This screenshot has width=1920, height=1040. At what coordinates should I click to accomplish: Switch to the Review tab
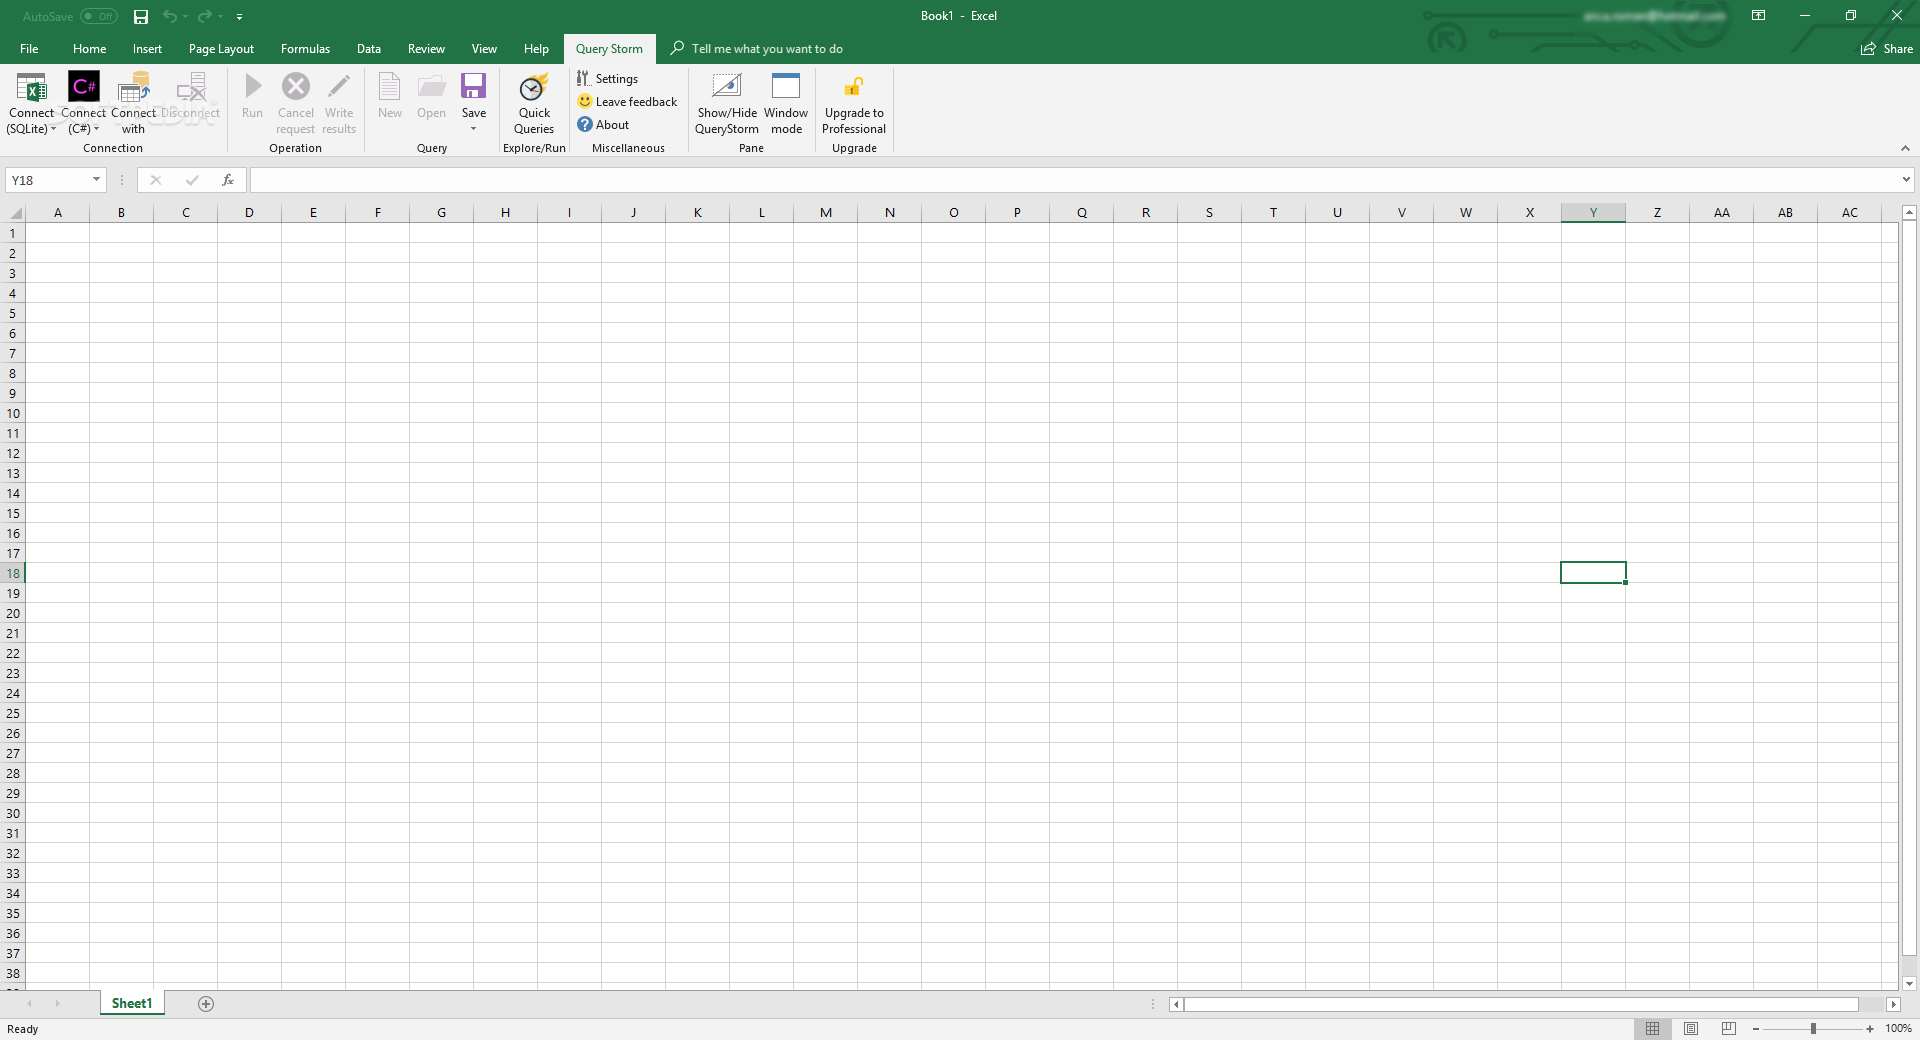point(426,49)
